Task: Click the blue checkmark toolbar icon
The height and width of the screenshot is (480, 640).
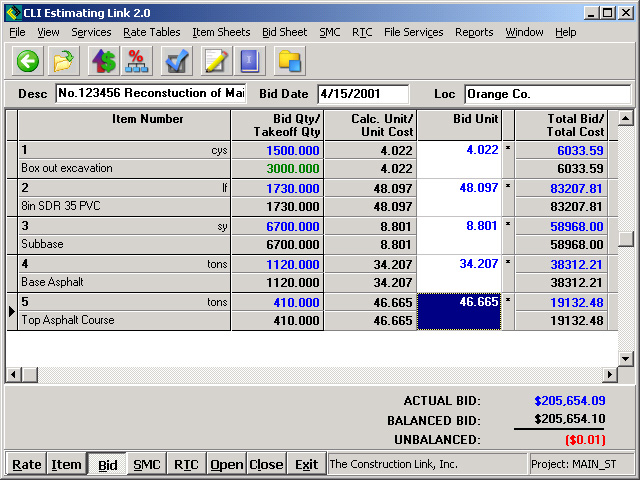Action: (x=178, y=61)
